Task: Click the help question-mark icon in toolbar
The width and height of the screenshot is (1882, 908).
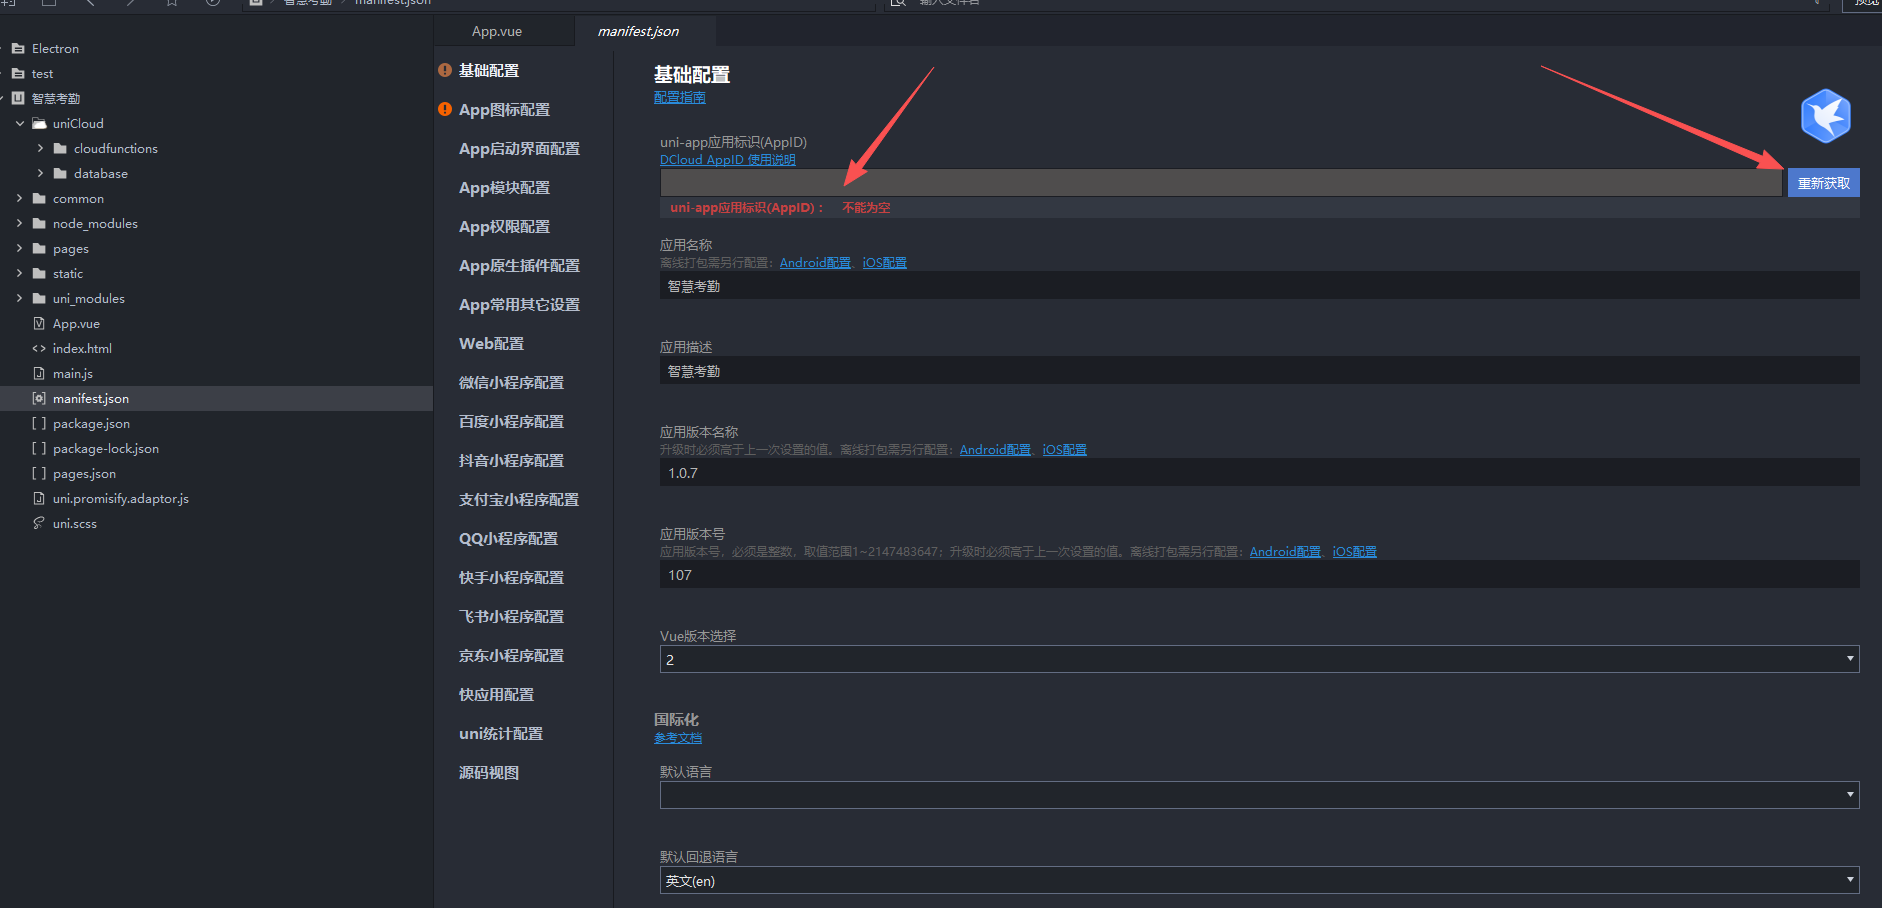Action: 211,4
